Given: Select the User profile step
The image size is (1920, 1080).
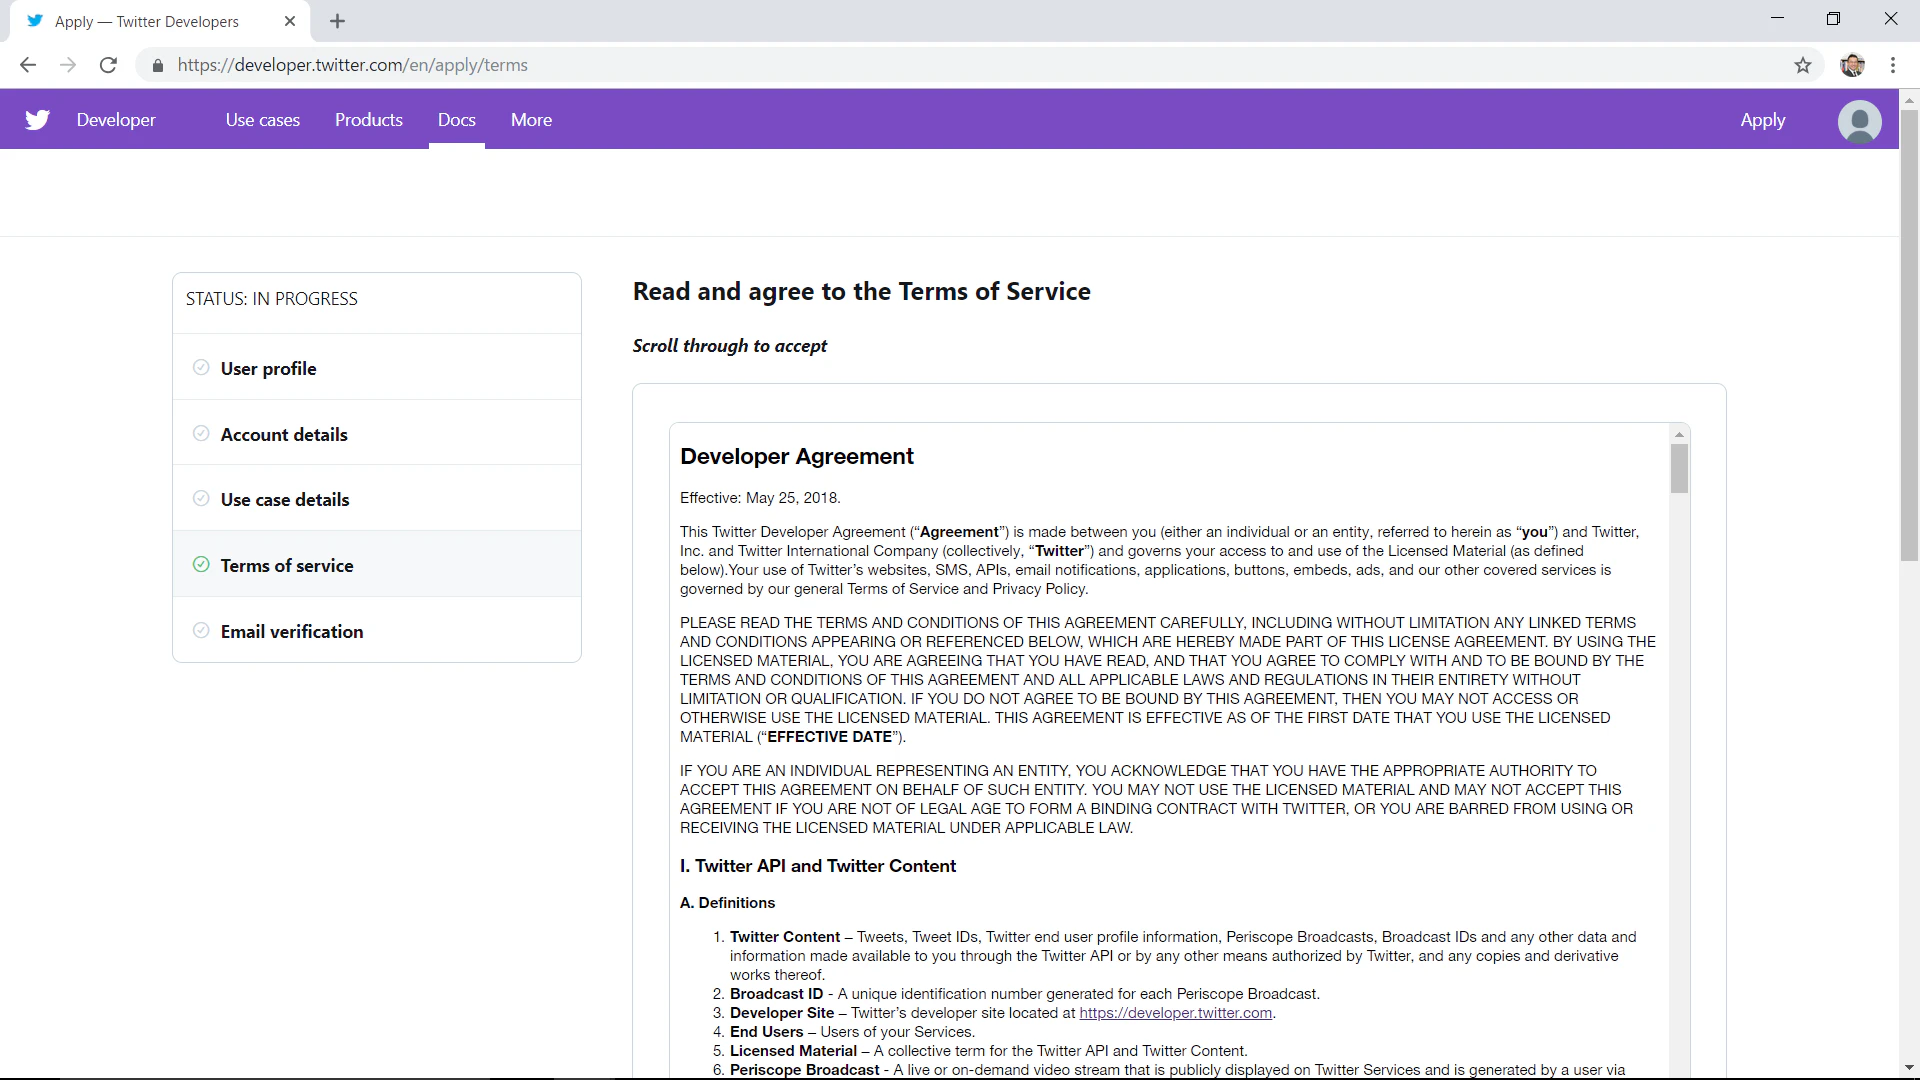Looking at the screenshot, I should pyautogui.click(x=377, y=367).
